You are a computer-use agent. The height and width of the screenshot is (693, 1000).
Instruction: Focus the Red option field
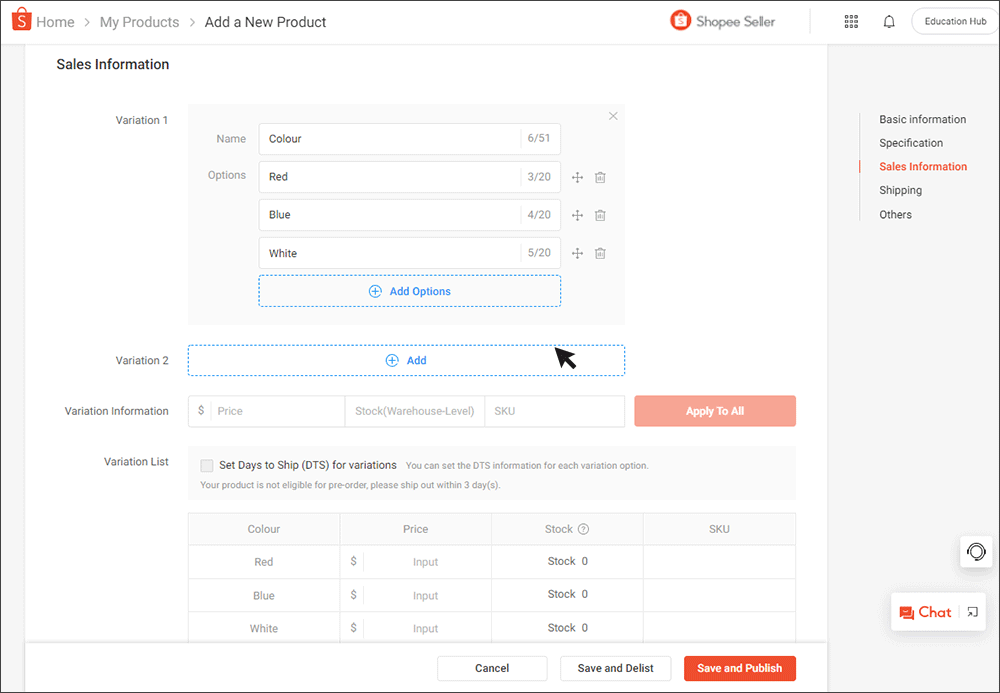(409, 177)
